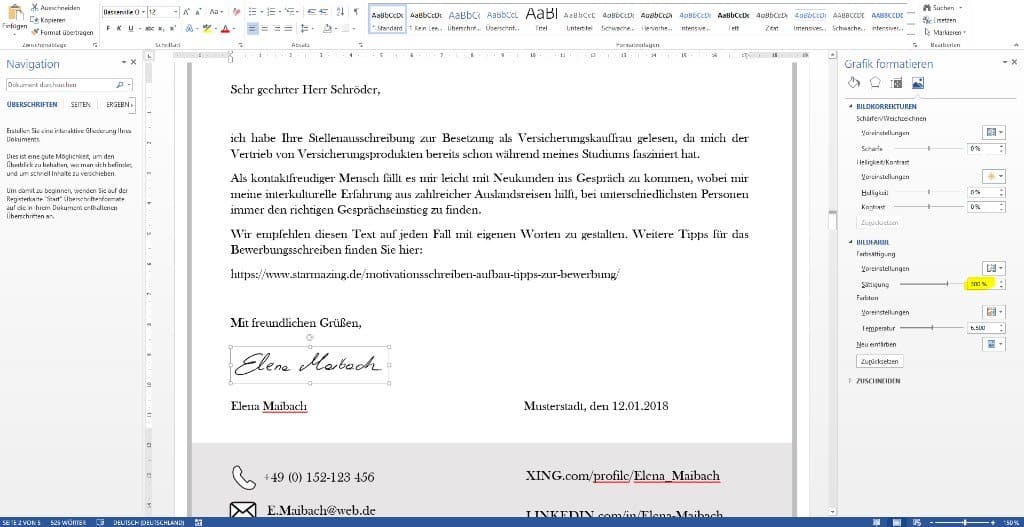Image resolution: width=1024 pixels, height=527 pixels.
Task: Click the Kontrast slider
Action: 931,207
